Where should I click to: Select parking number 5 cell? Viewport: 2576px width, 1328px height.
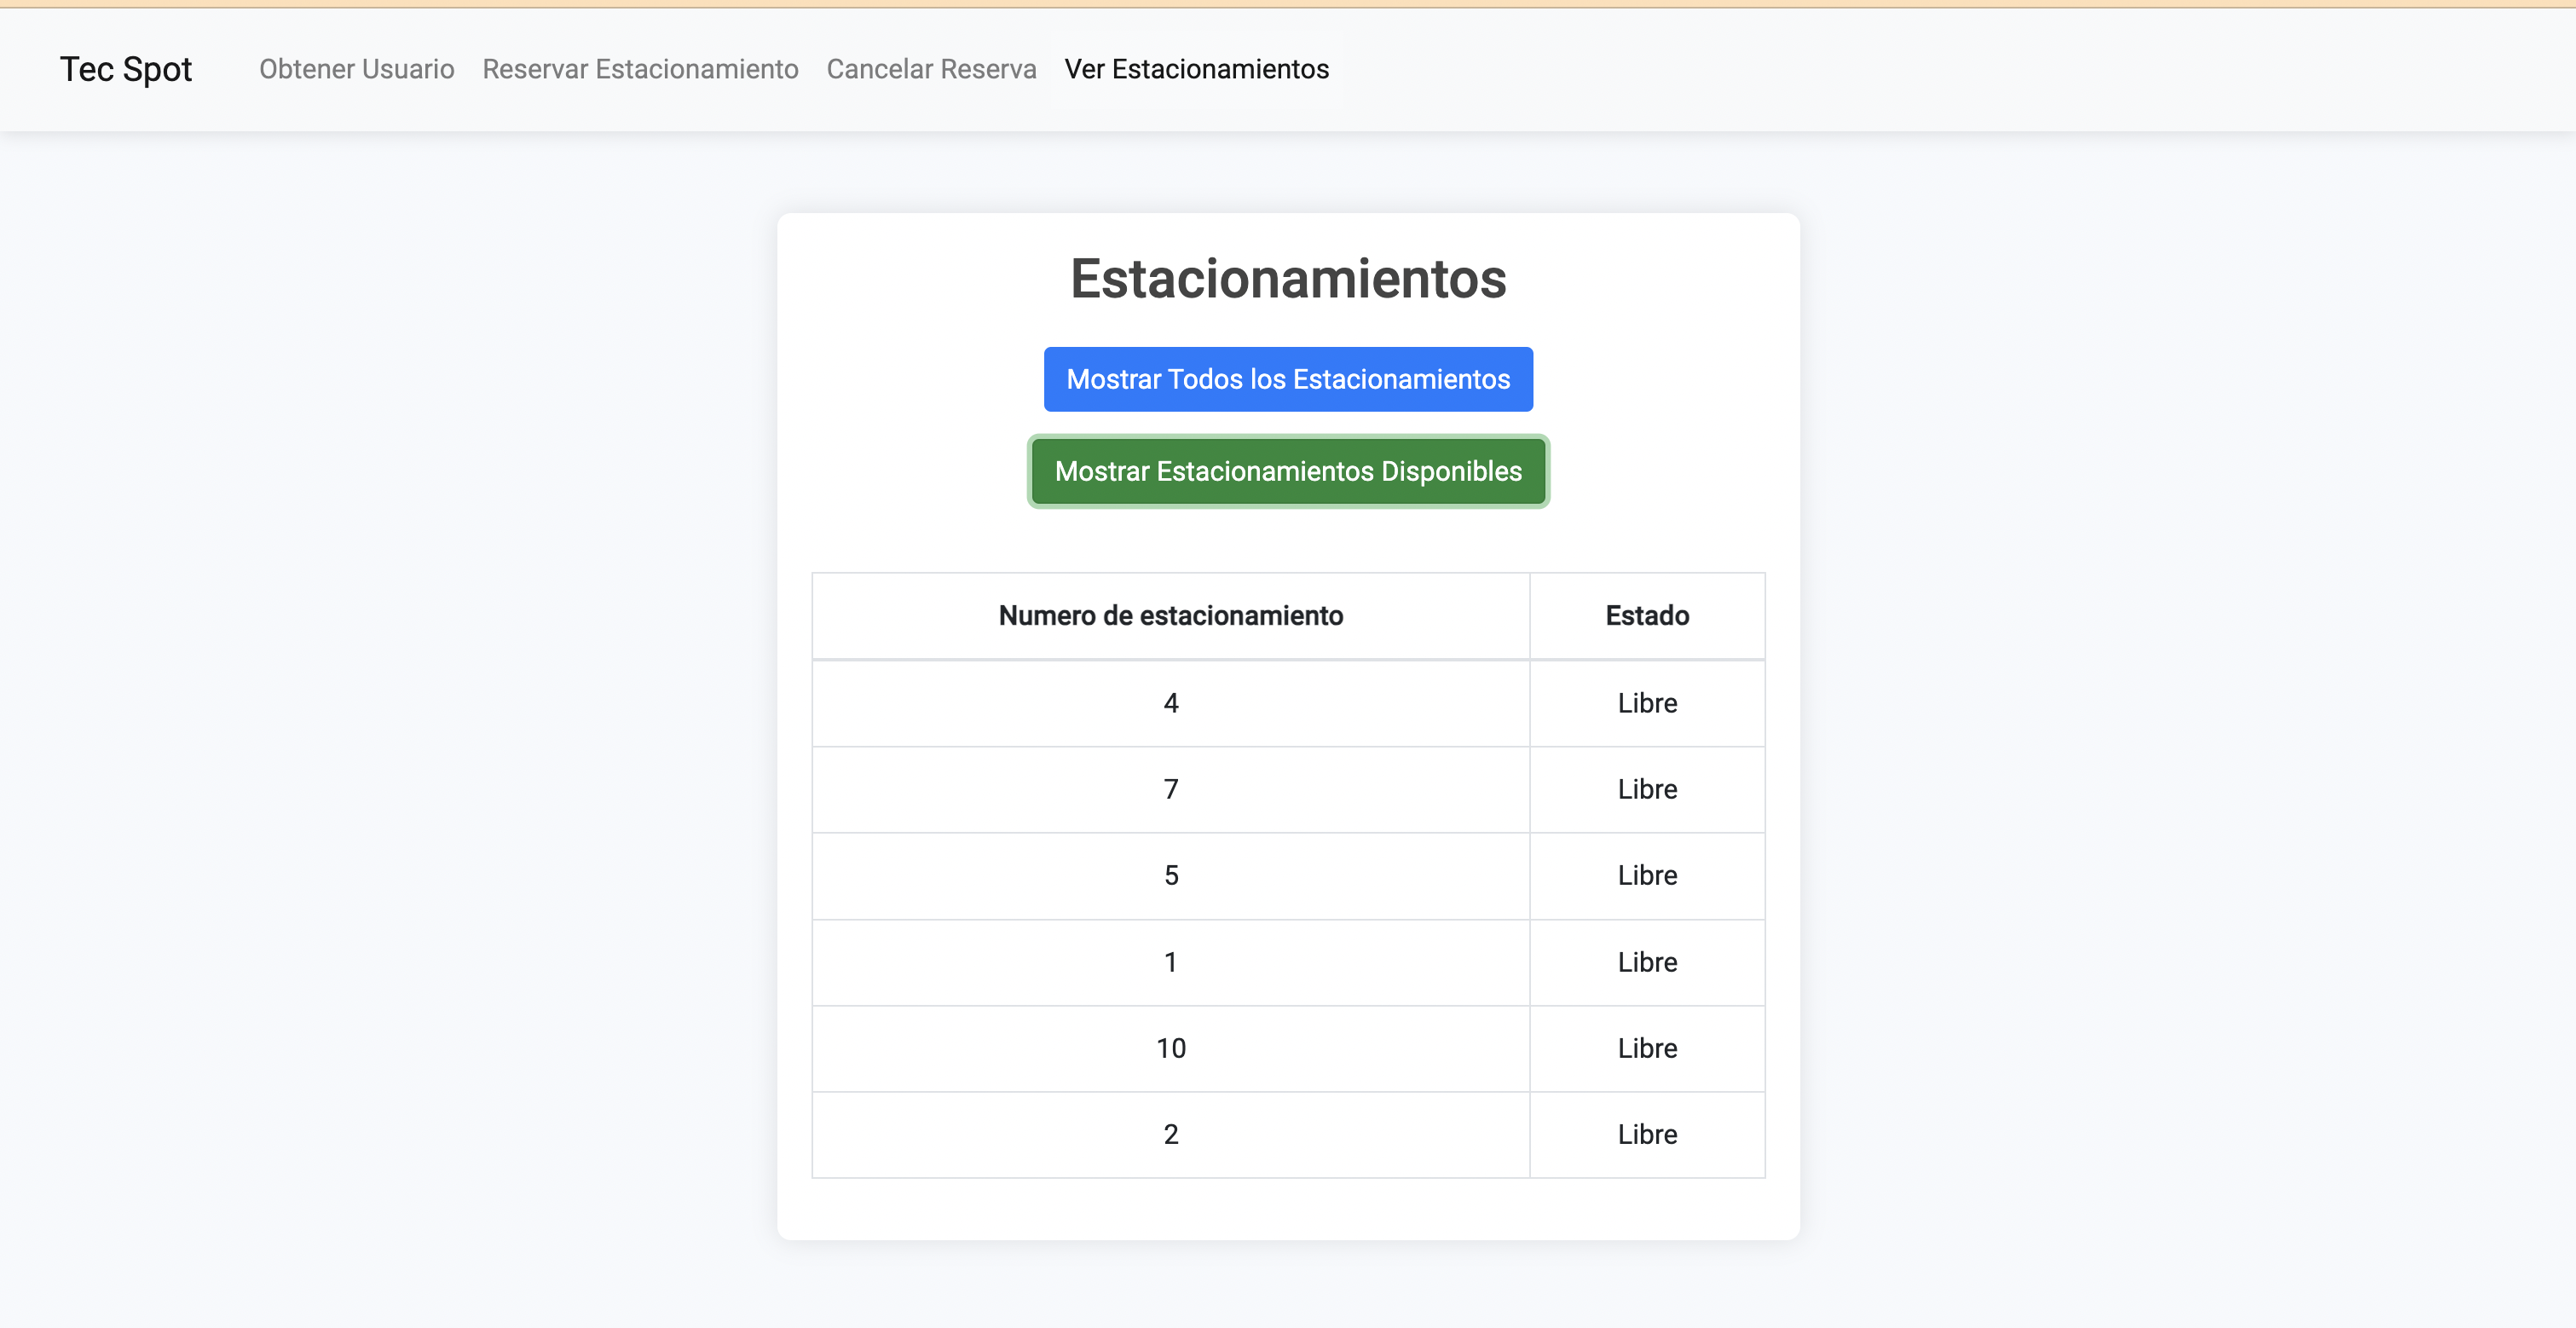click(x=1170, y=875)
